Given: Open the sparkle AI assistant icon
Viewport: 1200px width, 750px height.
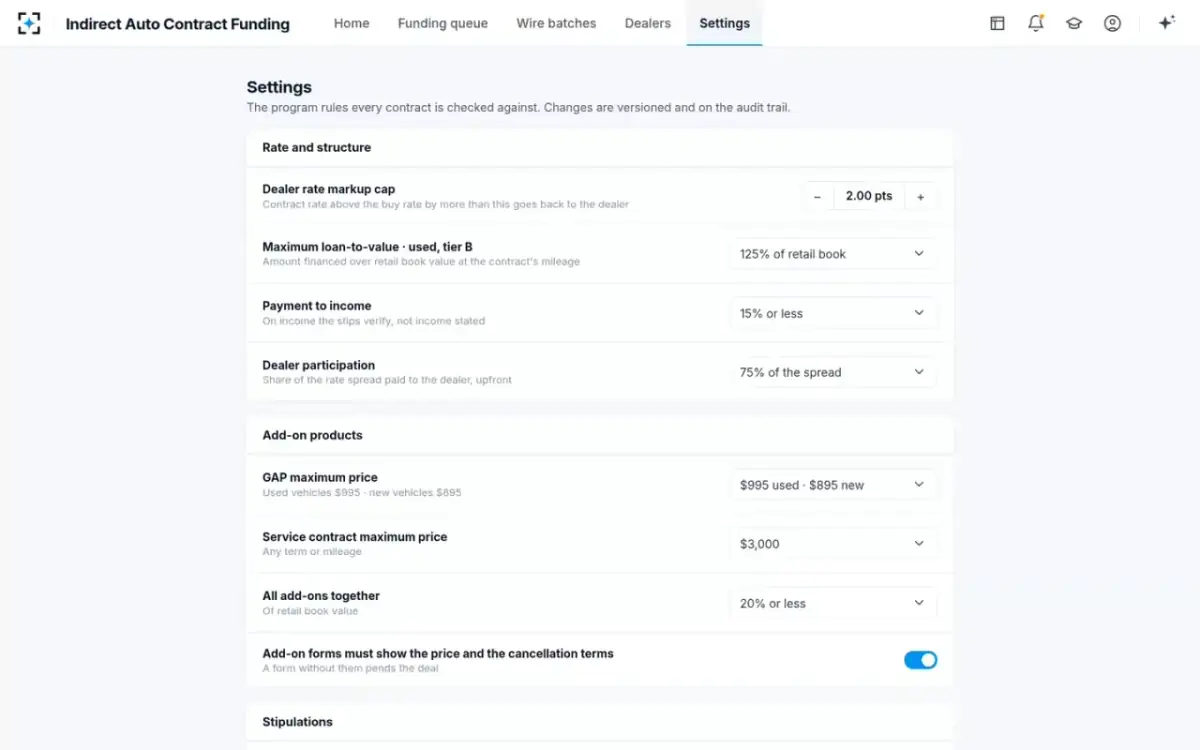Looking at the screenshot, I should tap(1166, 23).
